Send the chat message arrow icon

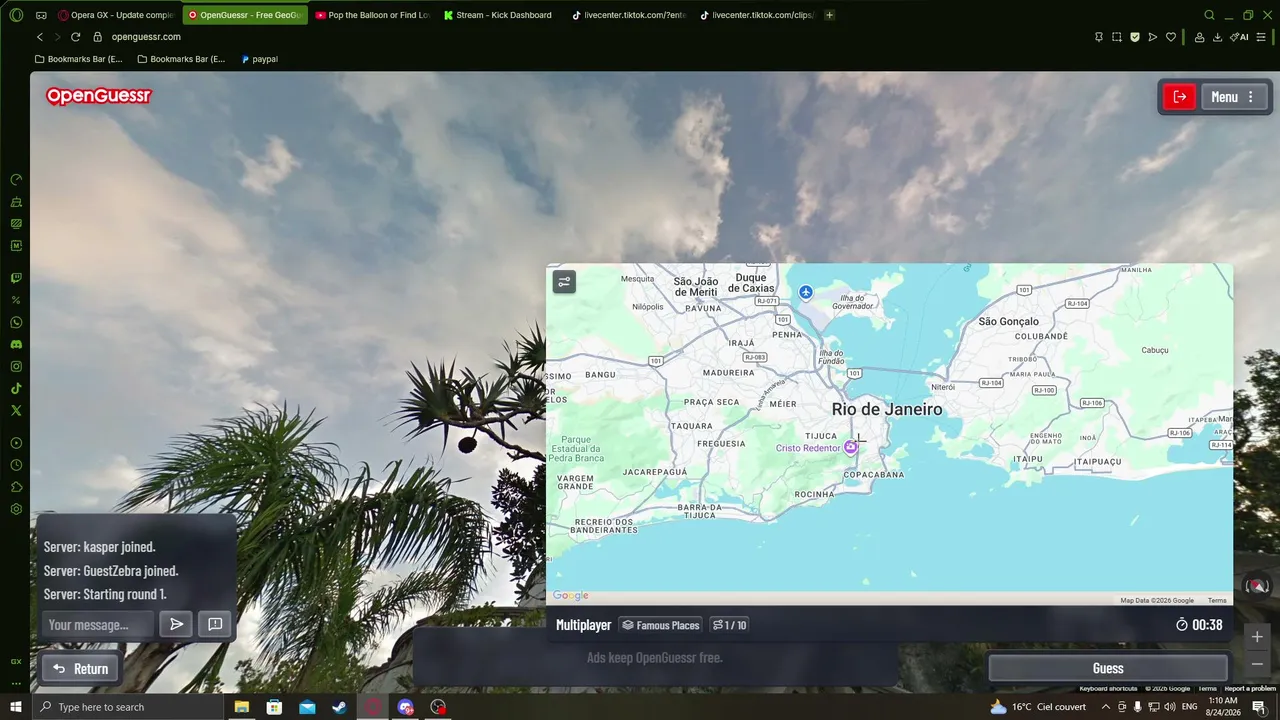pyautogui.click(x=176, y=625)
